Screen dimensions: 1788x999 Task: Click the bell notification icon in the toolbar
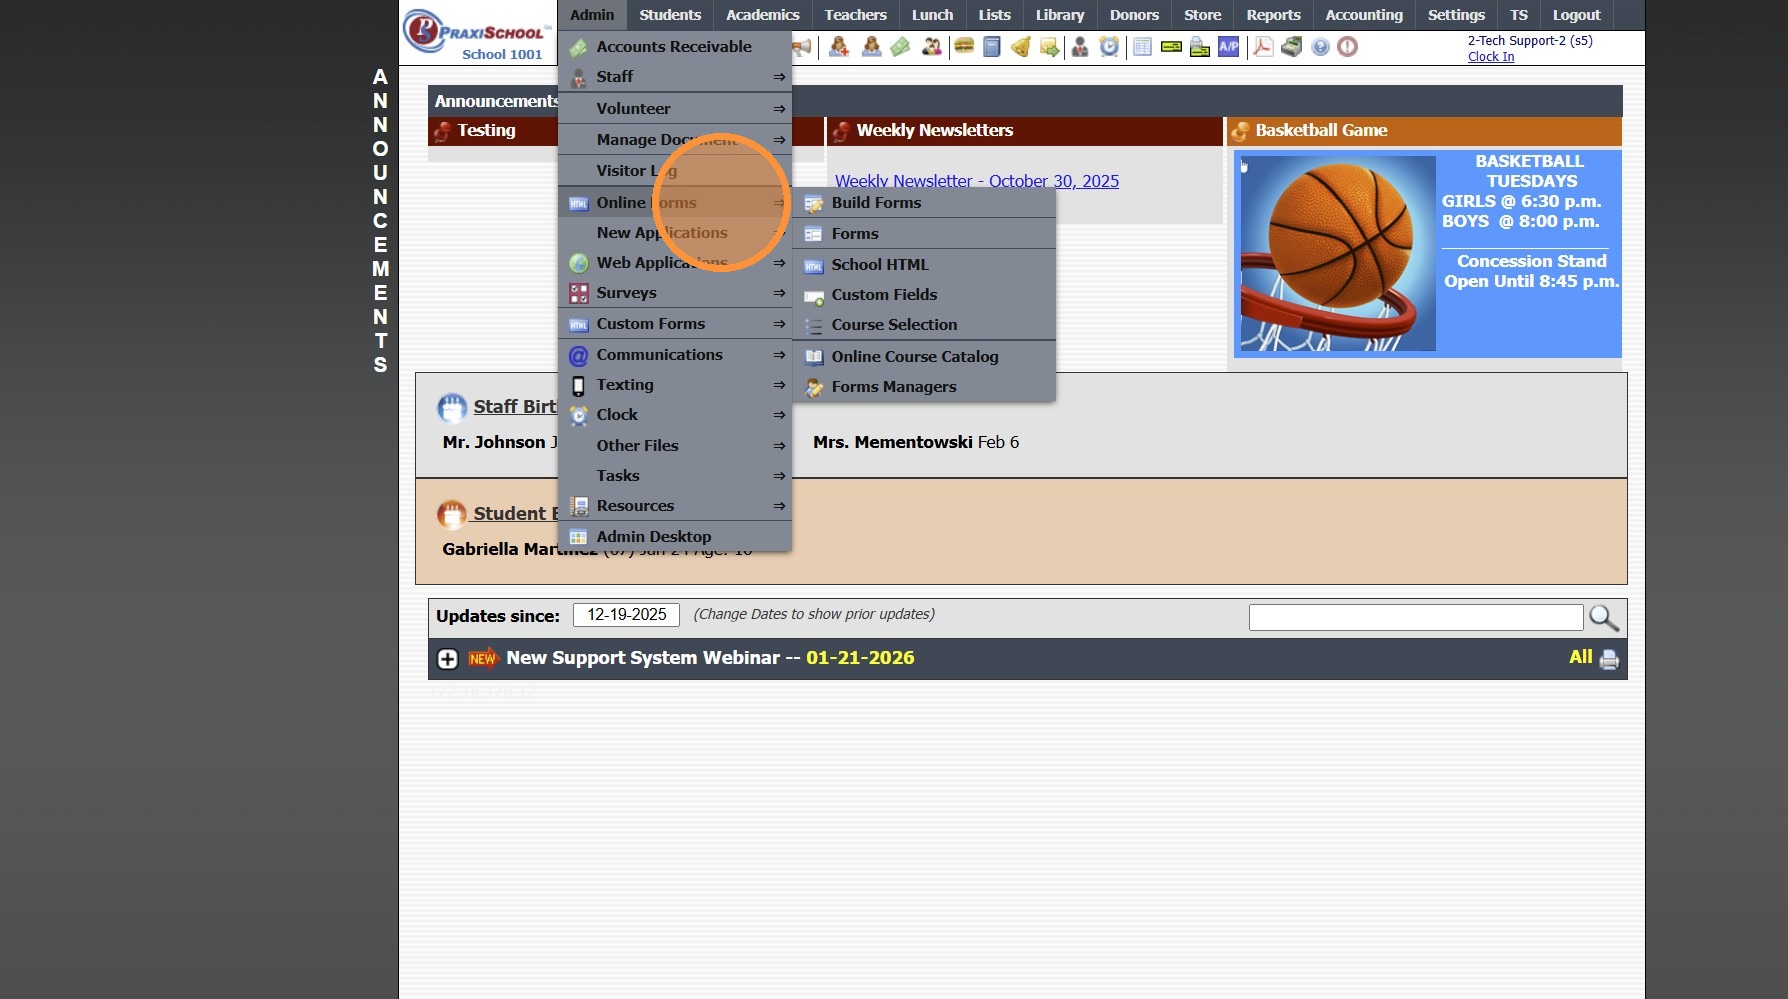pyautogui.click(x=1021, y=46)
